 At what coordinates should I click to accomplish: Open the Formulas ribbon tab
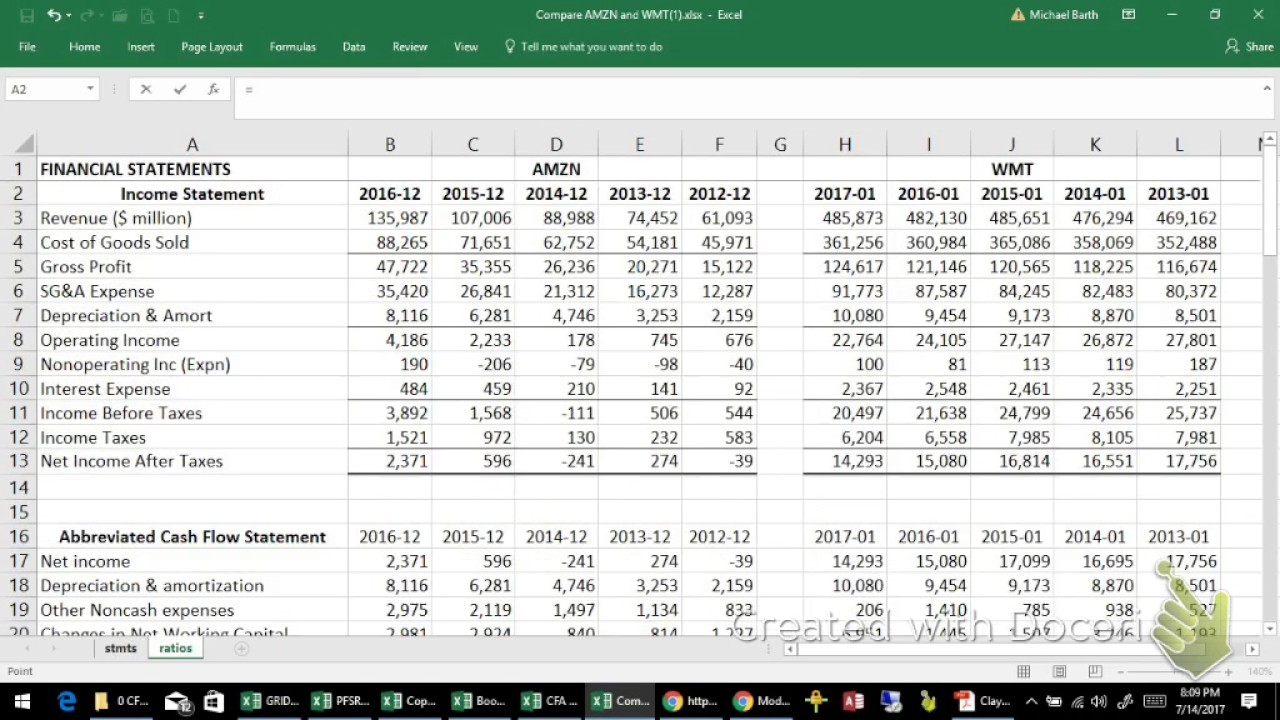(292, 47)
